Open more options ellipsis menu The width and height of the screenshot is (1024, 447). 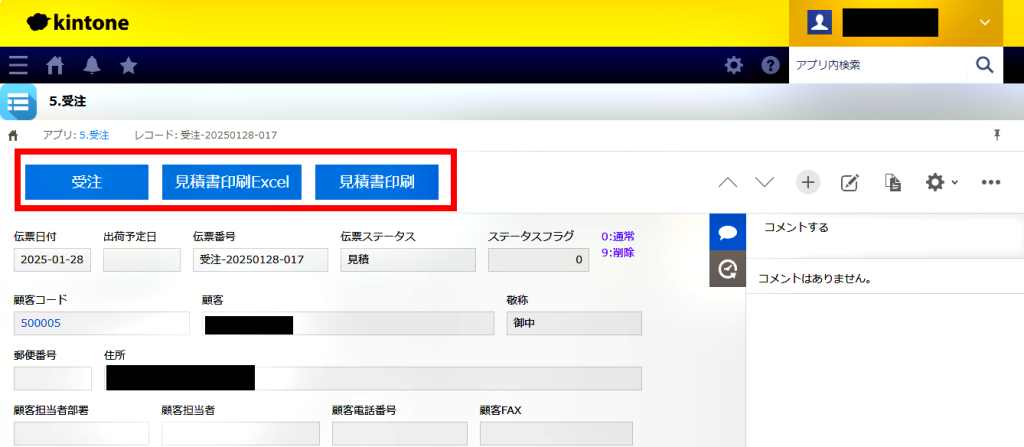(991, 182)
